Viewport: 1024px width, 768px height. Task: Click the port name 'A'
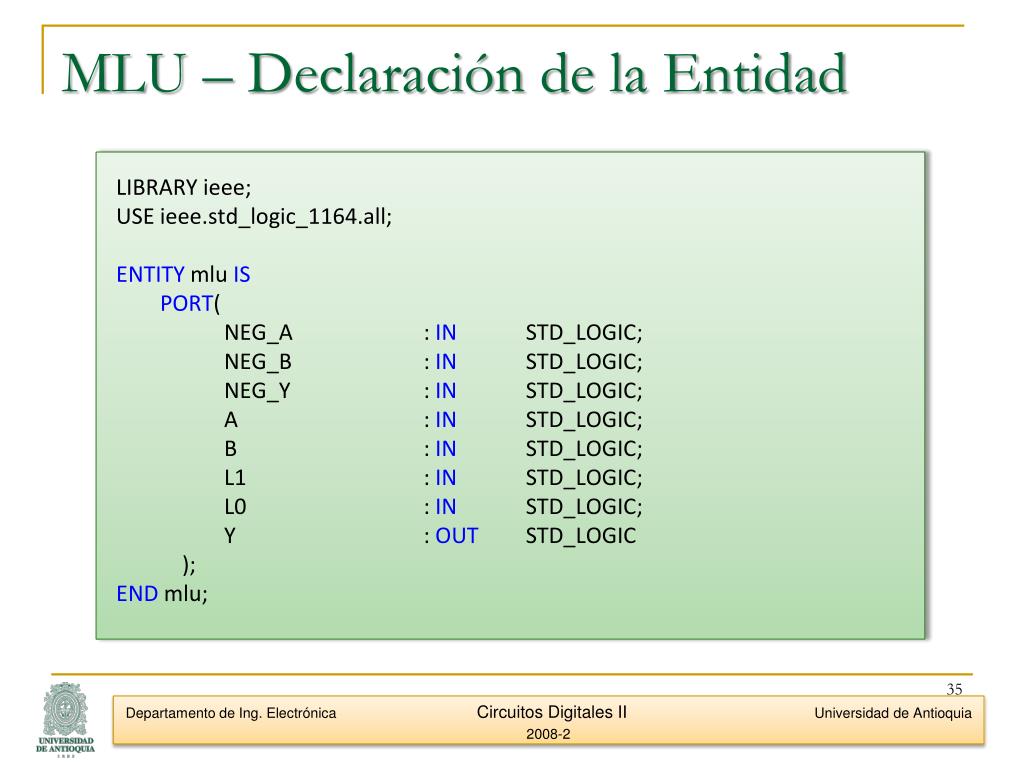click(x=231, y=420)
